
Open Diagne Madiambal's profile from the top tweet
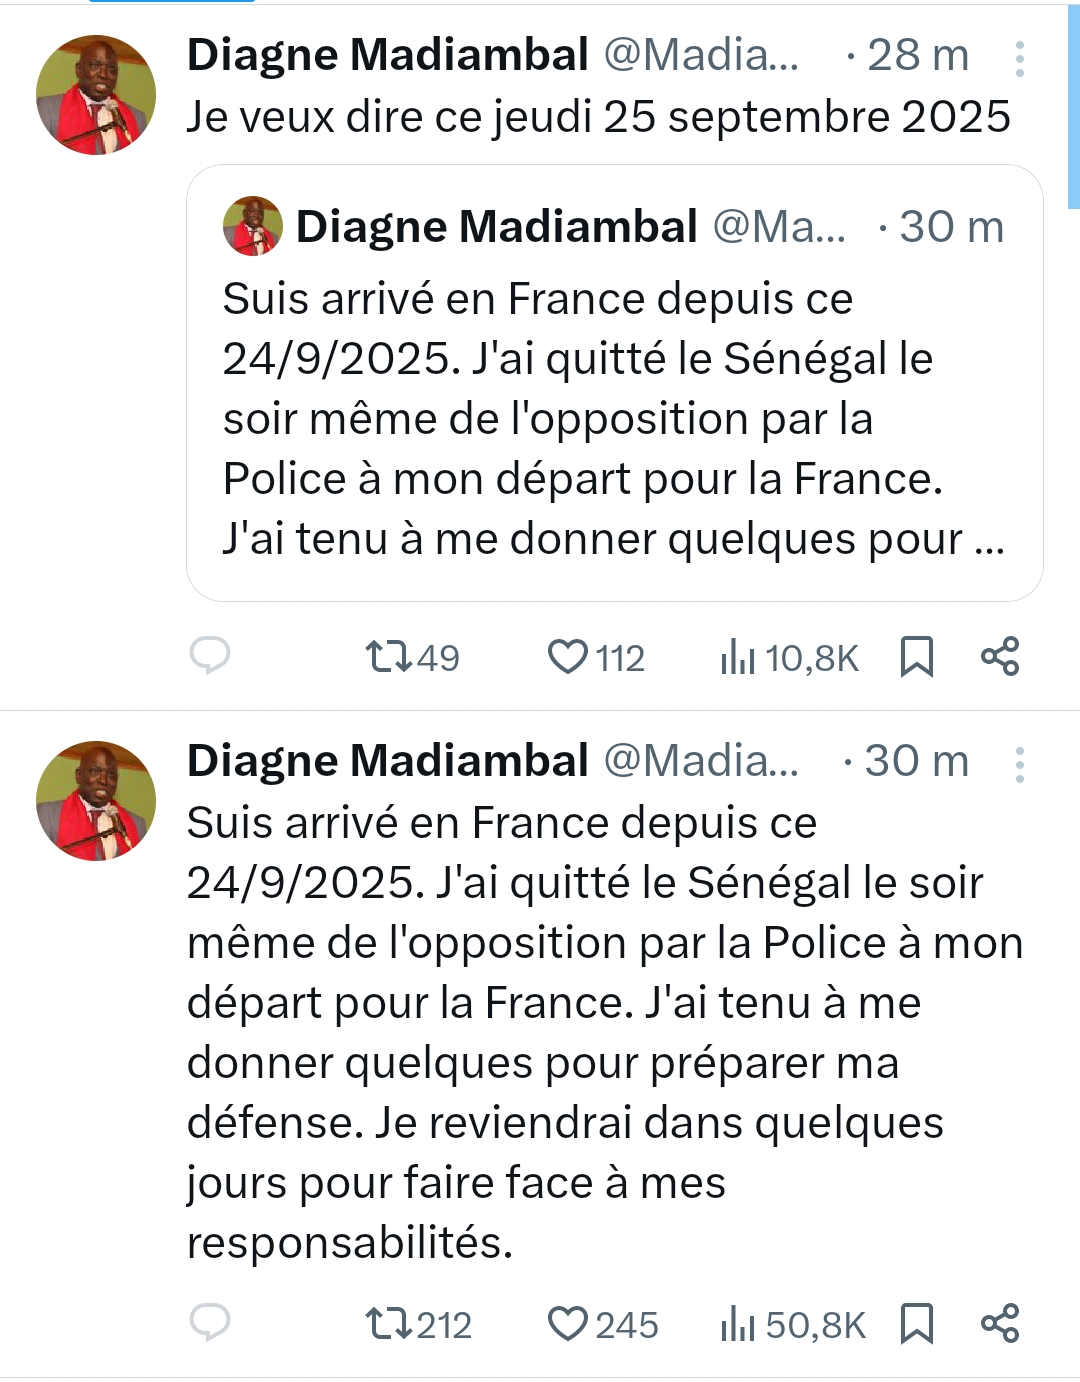(385, 53)
